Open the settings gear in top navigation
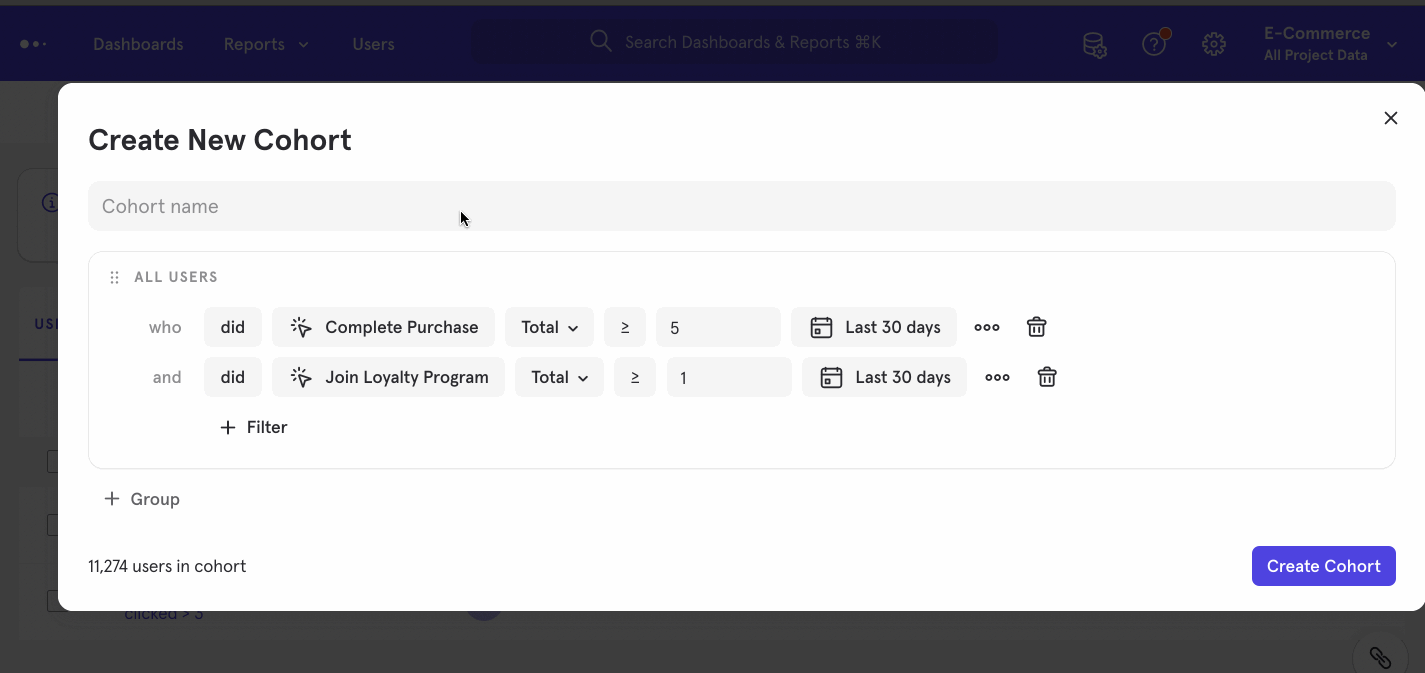This screenshot has width=1425, height=673. [1213, 44]
